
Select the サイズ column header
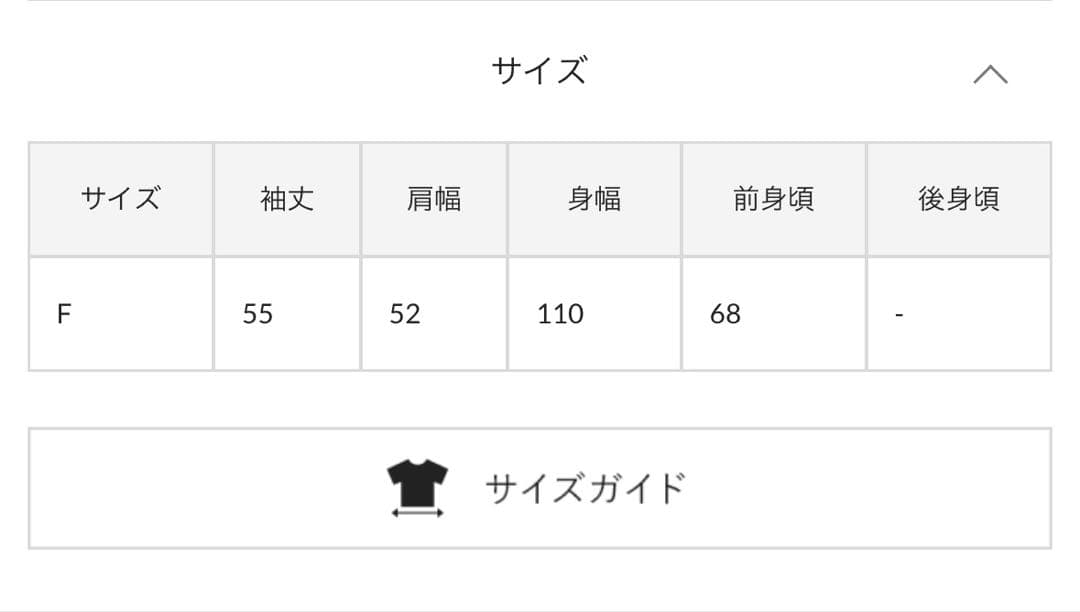(x=121, y=198)
